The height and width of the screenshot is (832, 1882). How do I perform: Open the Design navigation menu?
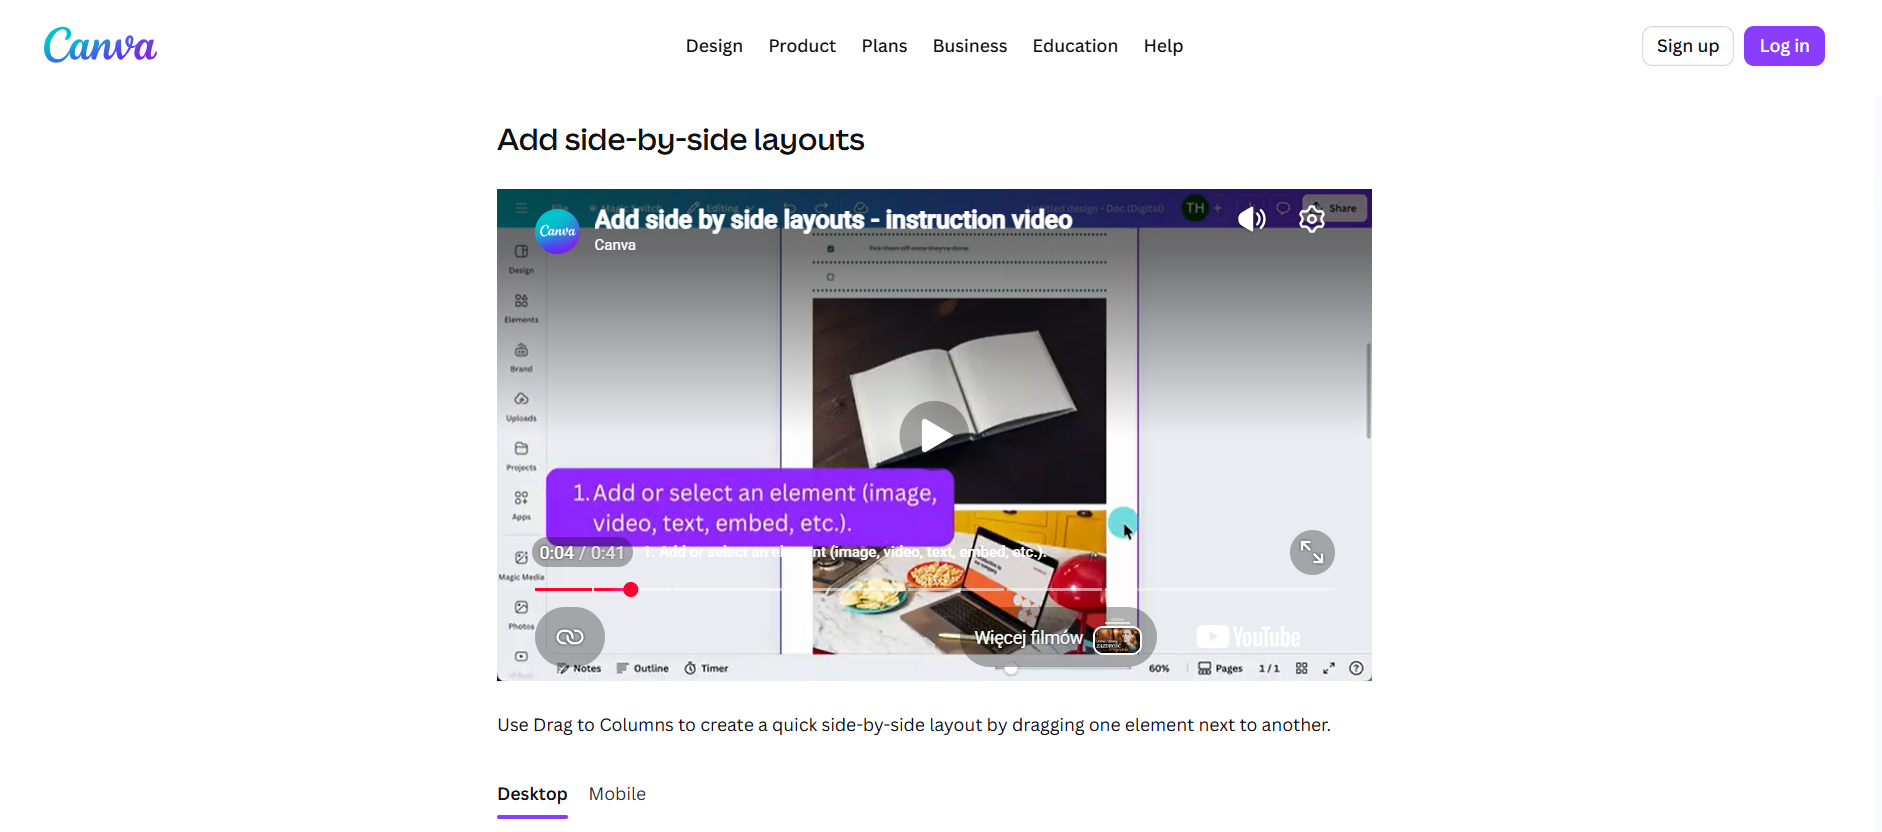pos(714,46)
